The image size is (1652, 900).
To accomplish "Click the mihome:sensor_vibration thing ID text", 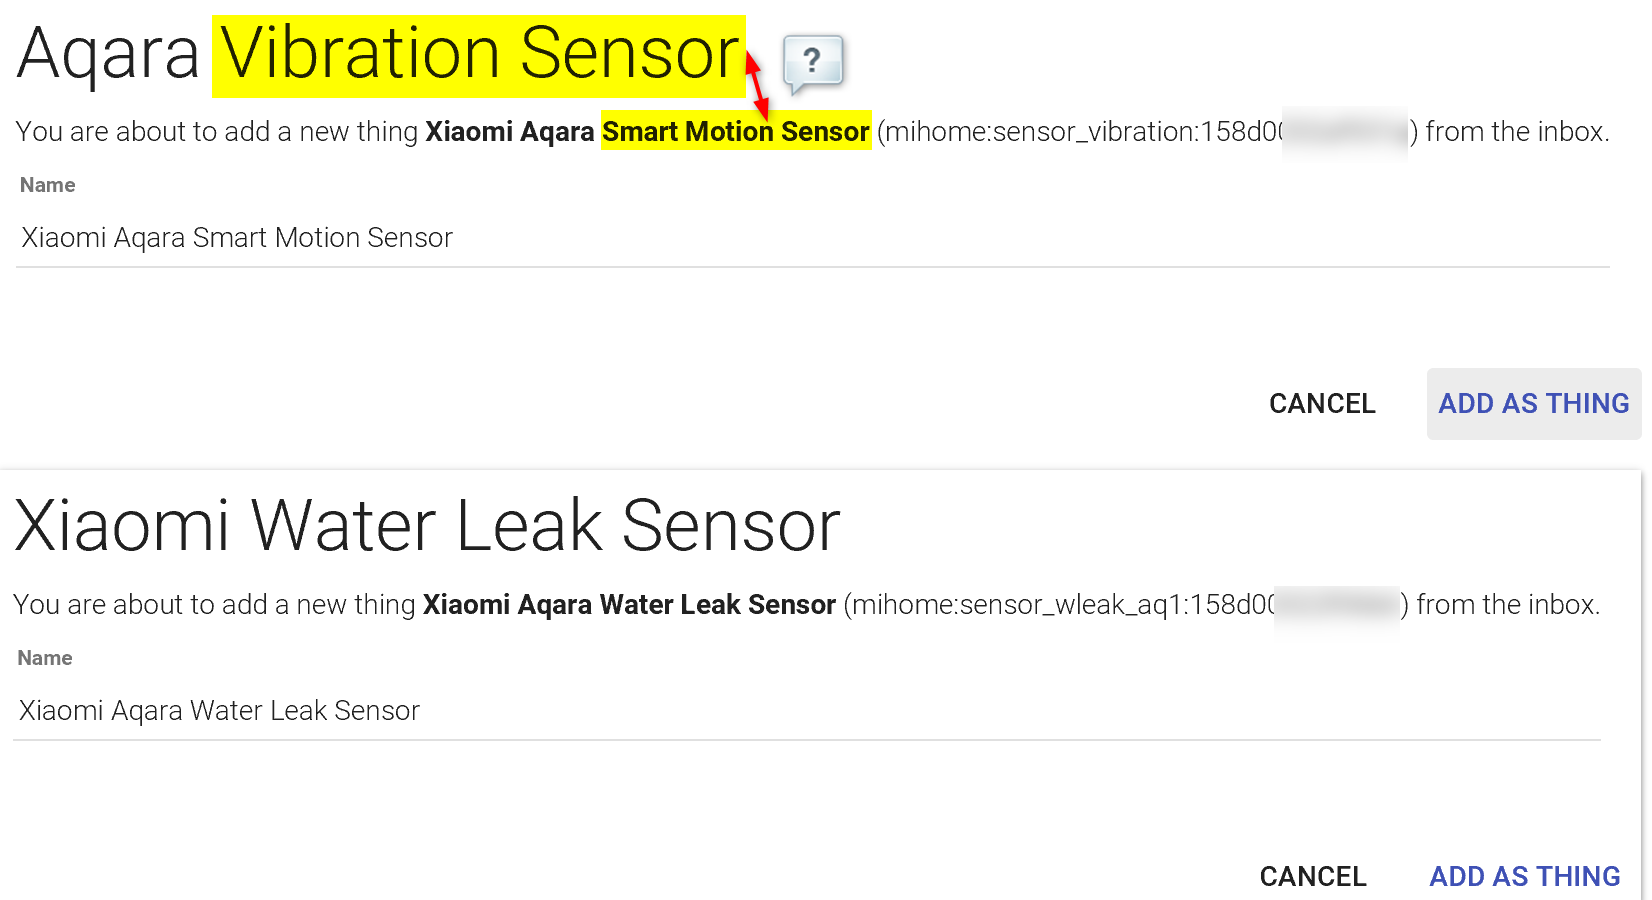I will click(x=1080, y=132).
